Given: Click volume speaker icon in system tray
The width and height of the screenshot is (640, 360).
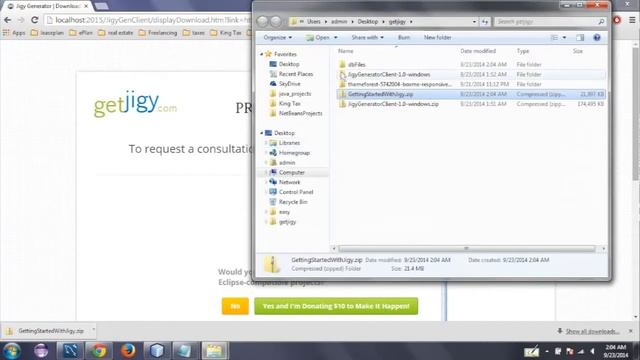Looking at the screenshot, I should click(x=593, y=351).
